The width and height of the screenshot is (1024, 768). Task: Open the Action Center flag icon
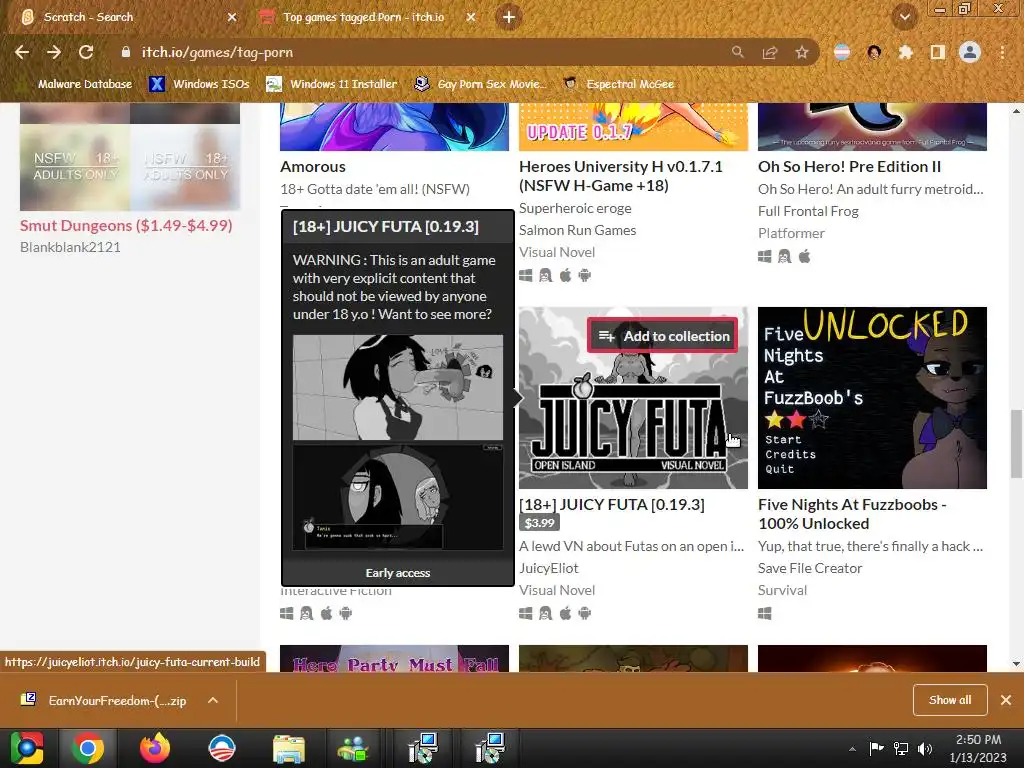click(876, 748)
